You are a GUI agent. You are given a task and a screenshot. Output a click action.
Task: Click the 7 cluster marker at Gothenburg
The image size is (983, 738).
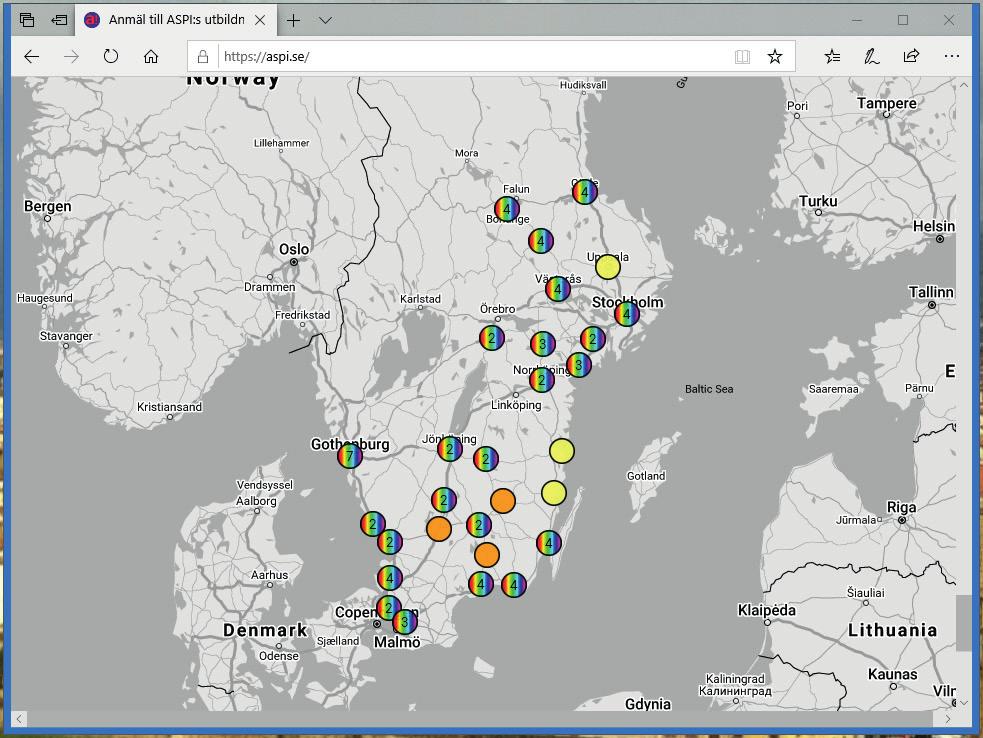(350, 456)
